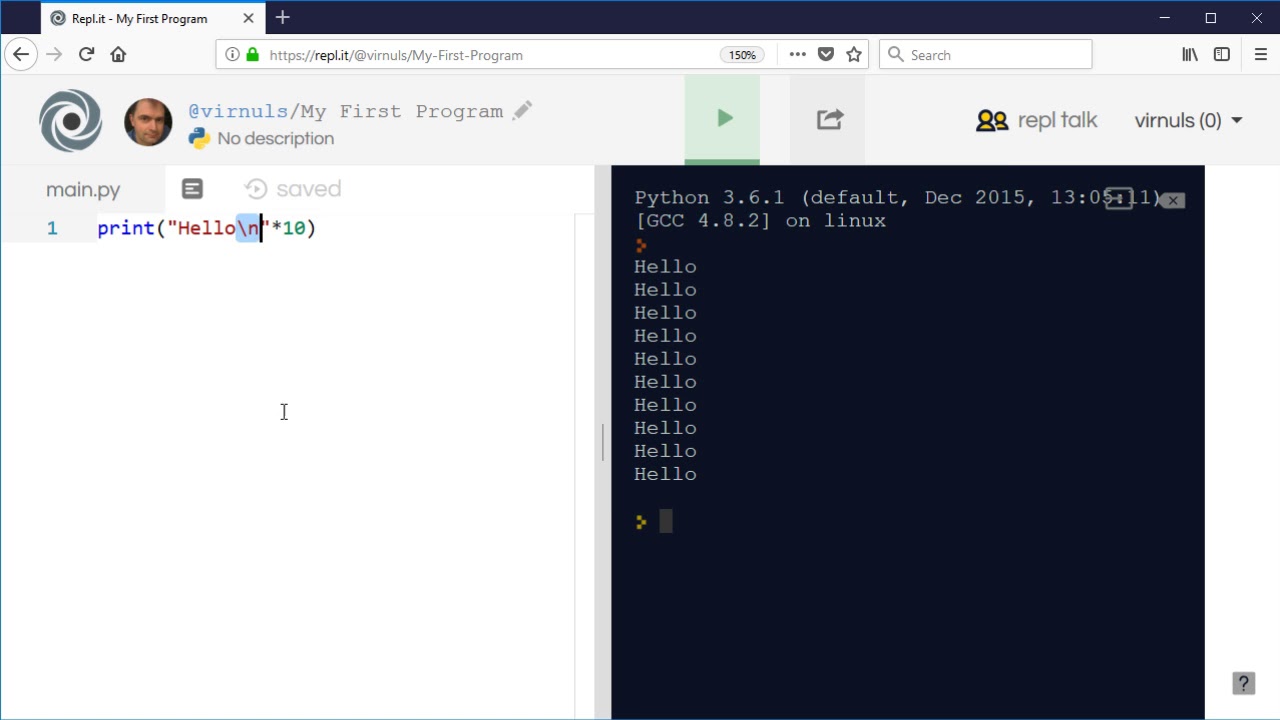Select the Repl.it - My First Program tab
The height and width of the screenshot is (720, 1280).
point(154,18)
